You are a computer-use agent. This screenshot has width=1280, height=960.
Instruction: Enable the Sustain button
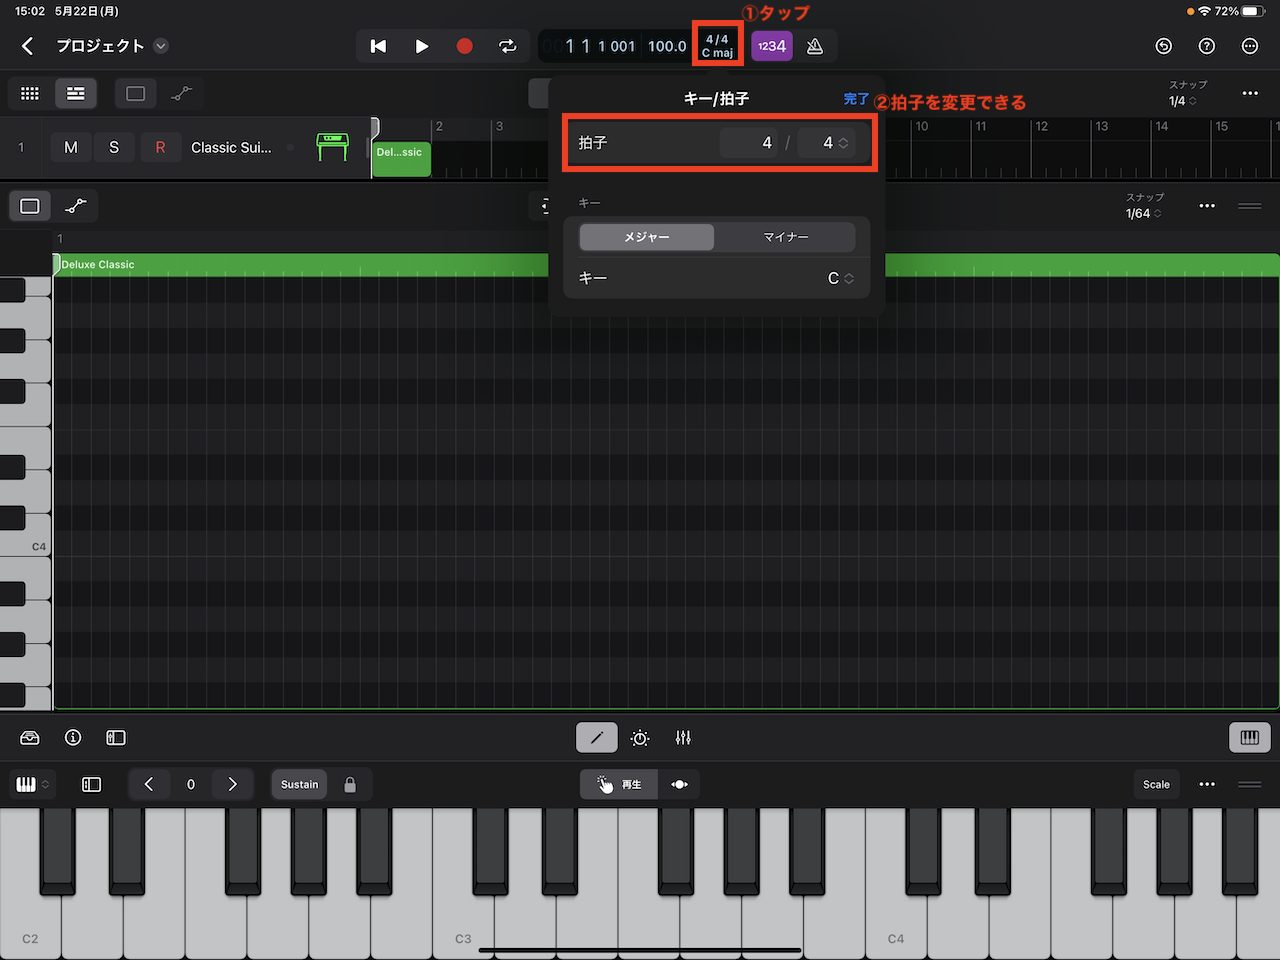click(299, 785)
